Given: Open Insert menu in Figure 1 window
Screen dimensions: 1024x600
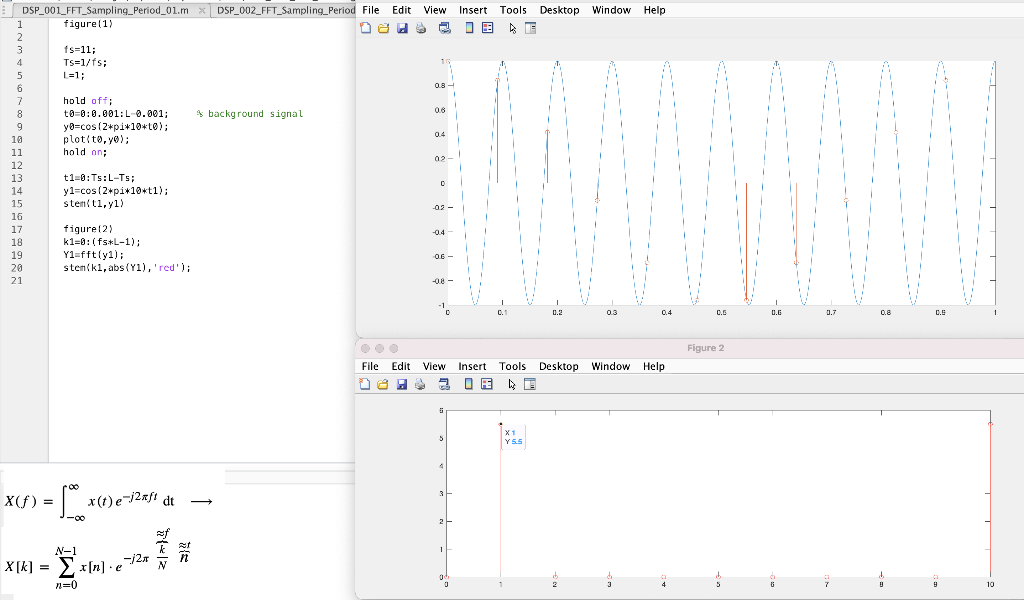Looking at the screenshot, I should tap(473, 10).
